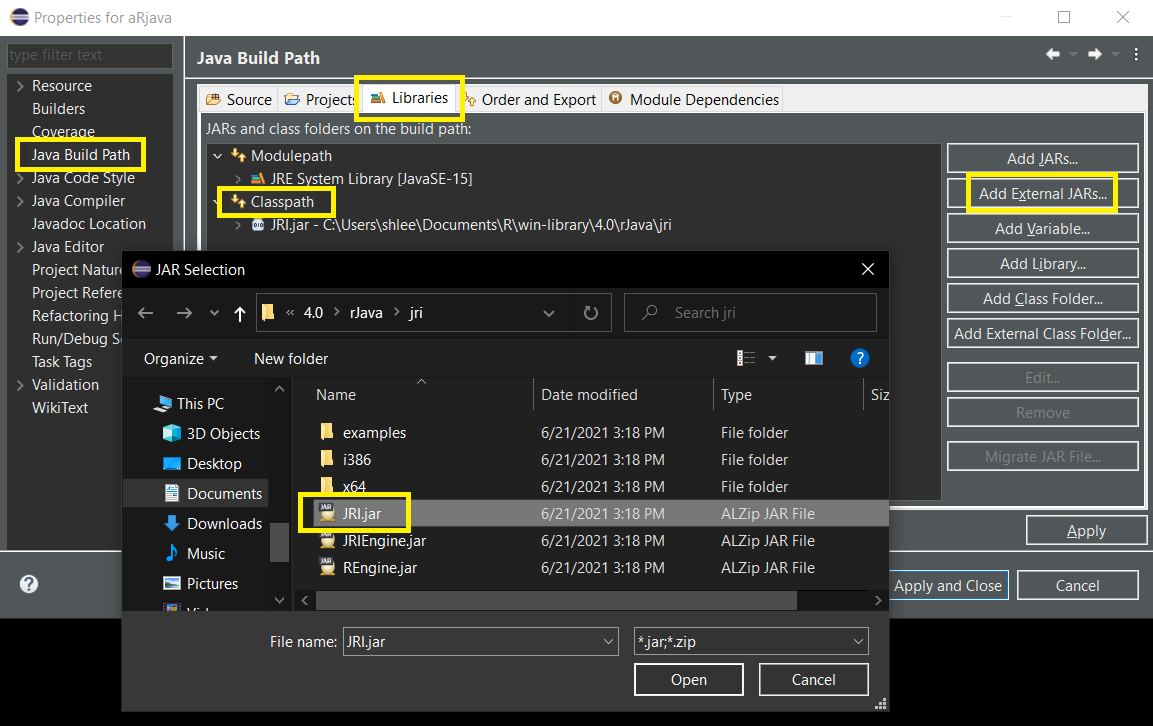Switch to the Libraries tab

410,98
